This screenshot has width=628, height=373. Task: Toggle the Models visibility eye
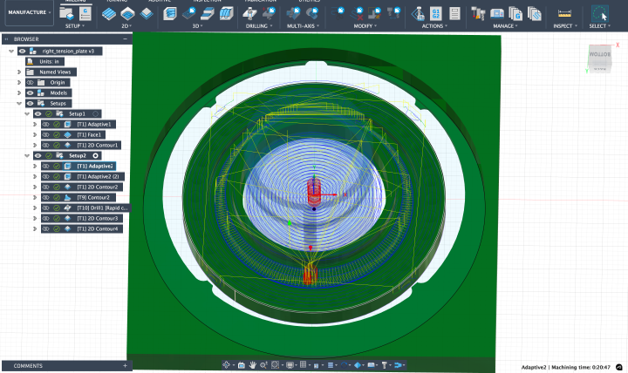tap(30, 93)
